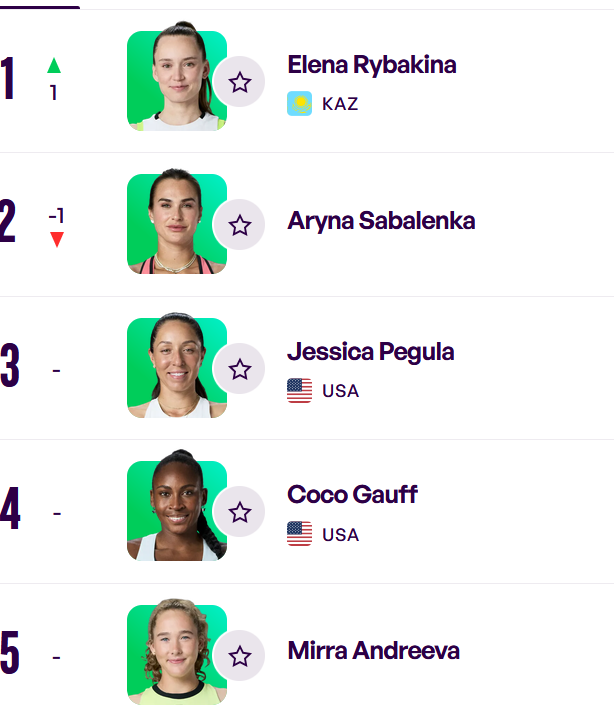Open Aryna Sabalenka's portrait thumbnail
Viewport: 614px width, 717px height.
(x=177, y=222)
